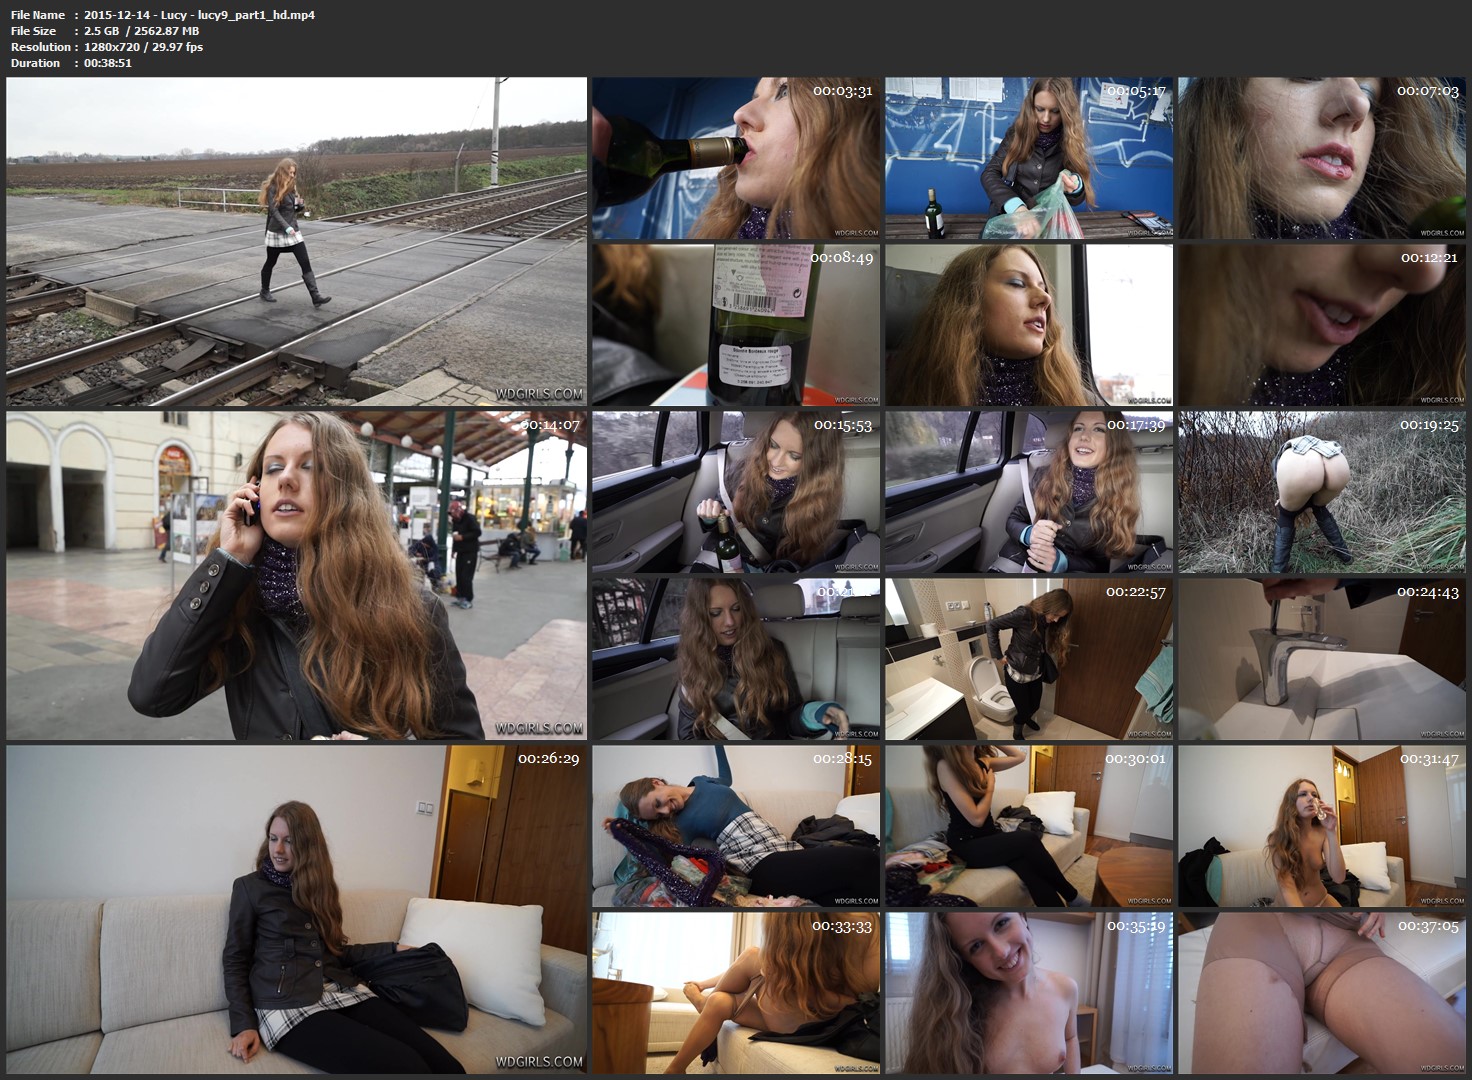Image resolution: width=1472 pixels, height=1080 pixels.
Task: Select the thumbnail timestamped 00:30:01
Action: point(1028,825)
